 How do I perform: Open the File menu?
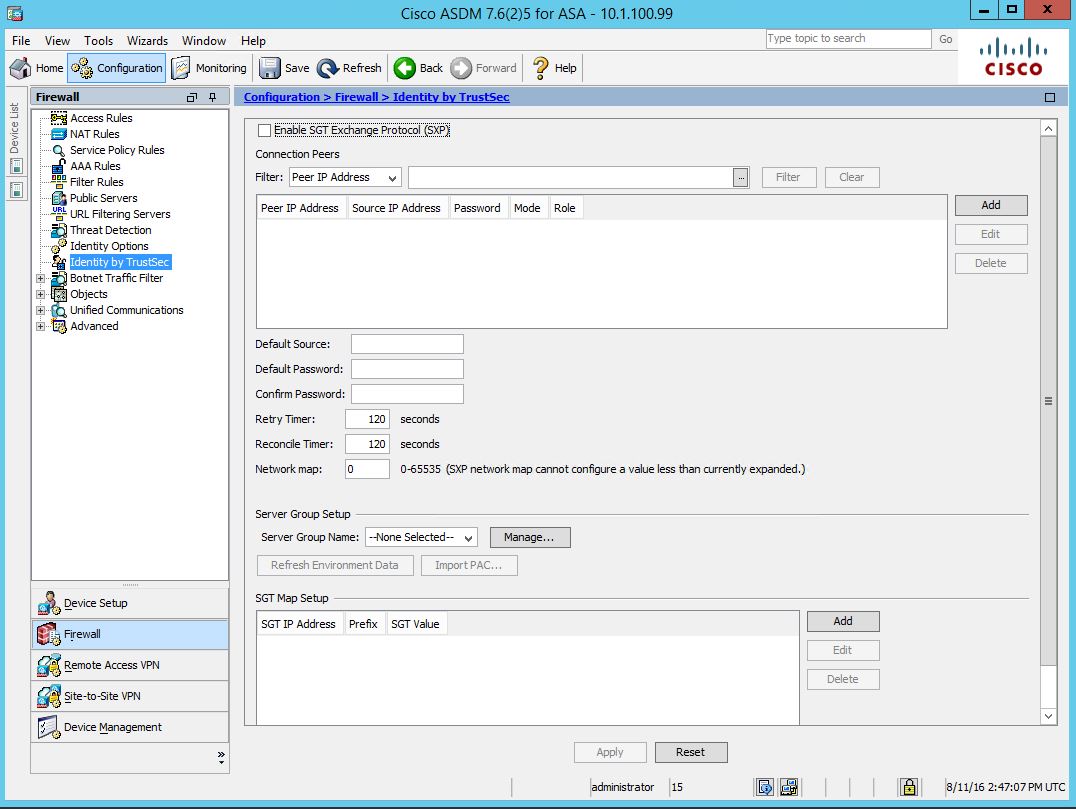(21, 40)
